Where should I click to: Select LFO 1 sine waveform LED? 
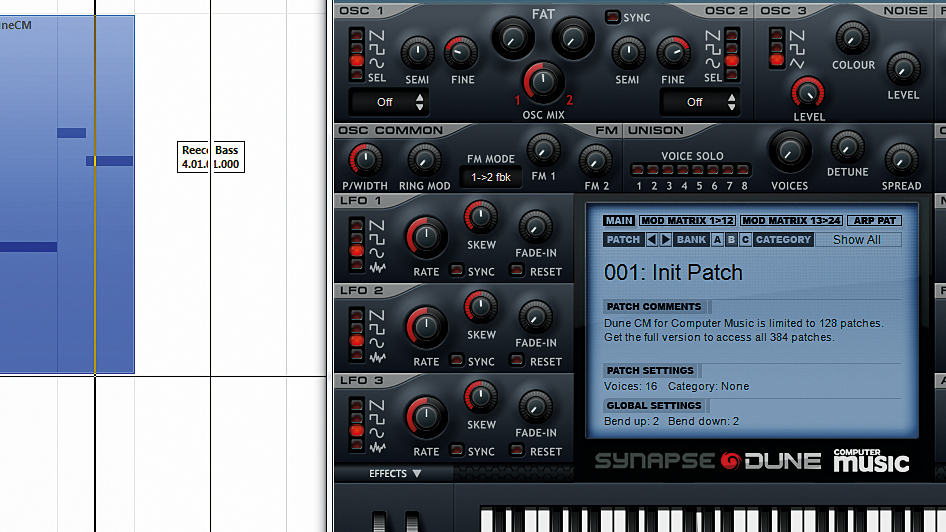357,252
